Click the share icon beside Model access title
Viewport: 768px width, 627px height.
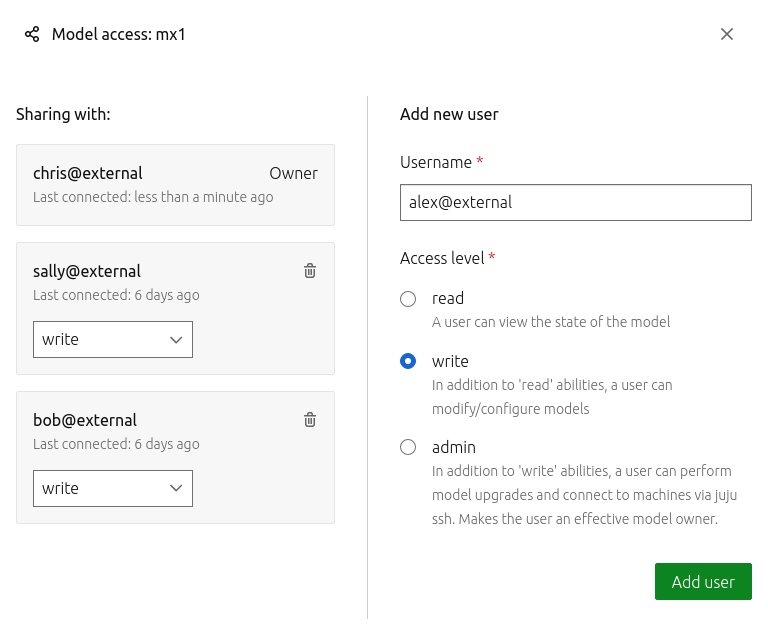32,35
